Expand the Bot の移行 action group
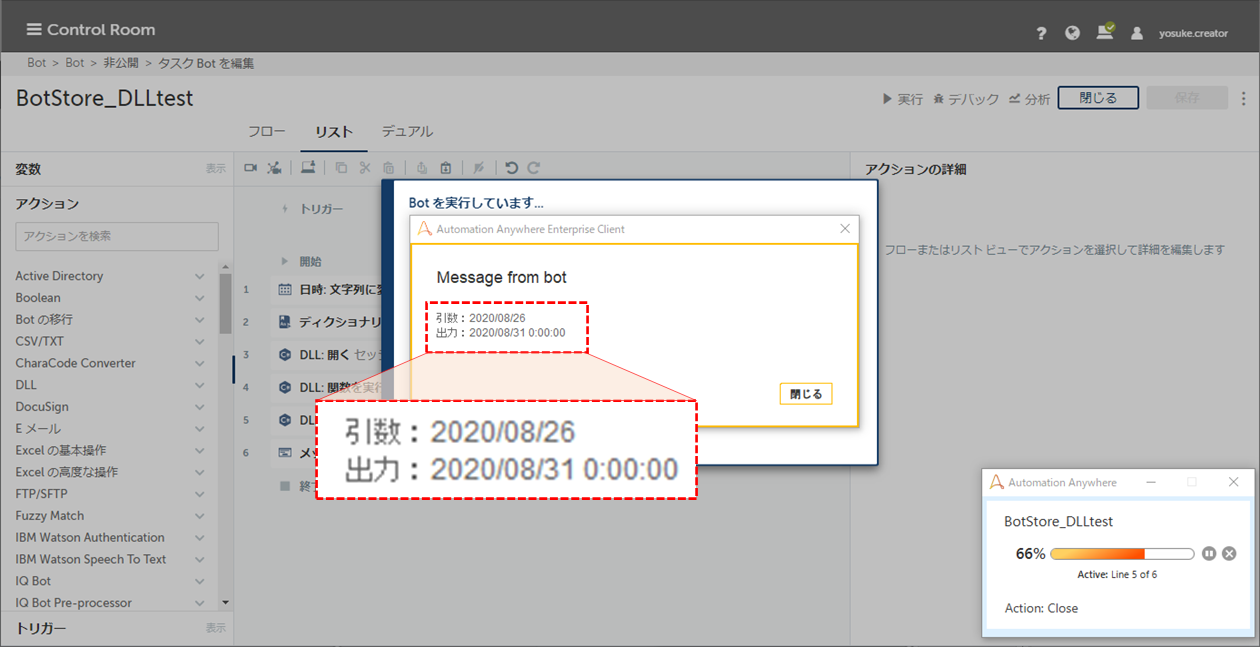This screenshot has height=647, width=1260. tap(200, 320)
